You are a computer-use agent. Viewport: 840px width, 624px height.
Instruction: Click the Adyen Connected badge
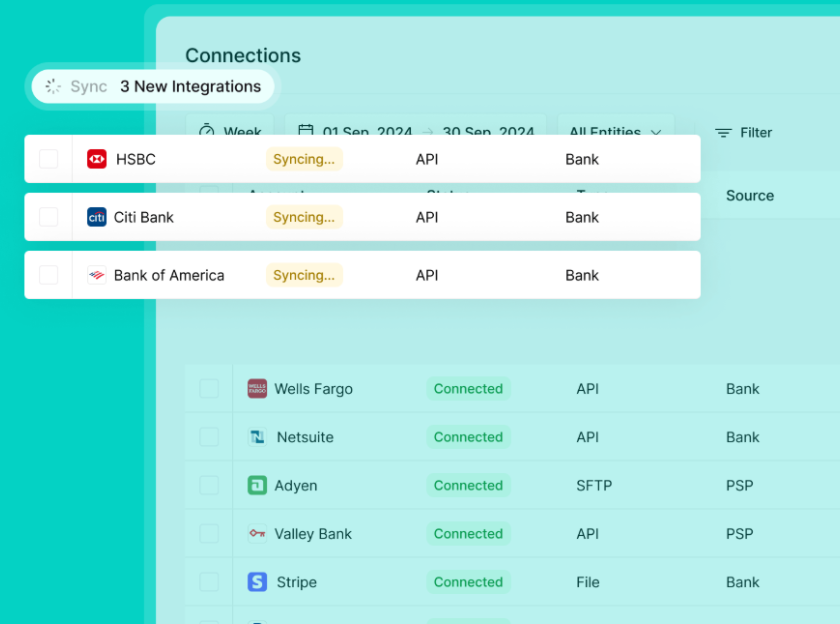[x=468, y=485]
